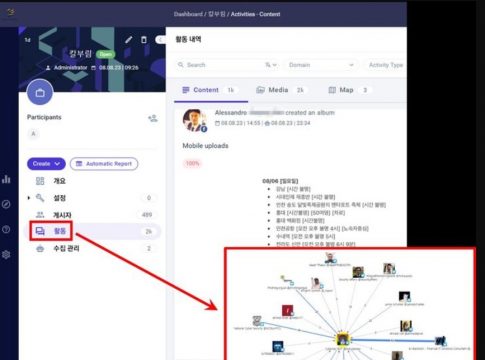The height and width of the screenshot is (360, 485).
Task: Open the compass icon in the left sidebar
Action: (x=6, y=204)
